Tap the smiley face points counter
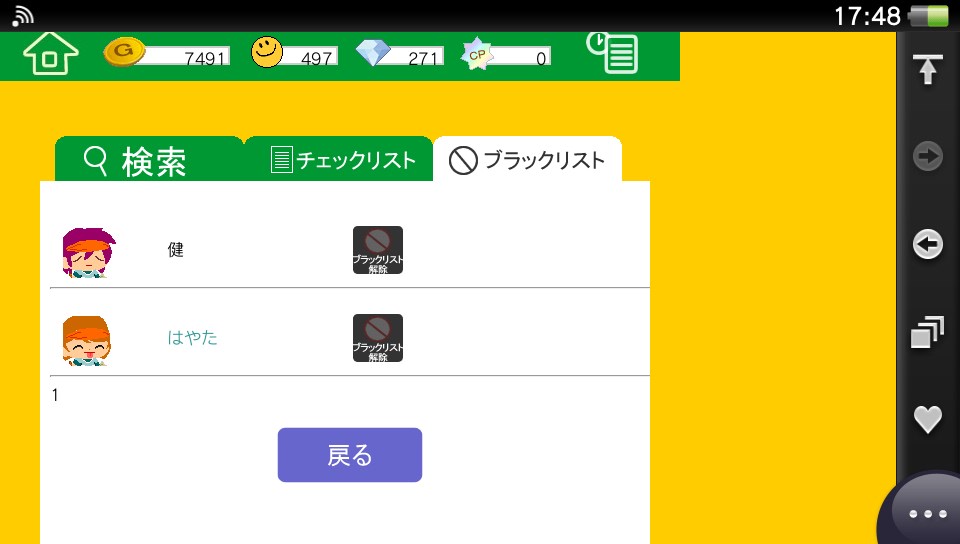Image resolution: width=960 pixels, height=544 pixels. [x=294, y=53]
